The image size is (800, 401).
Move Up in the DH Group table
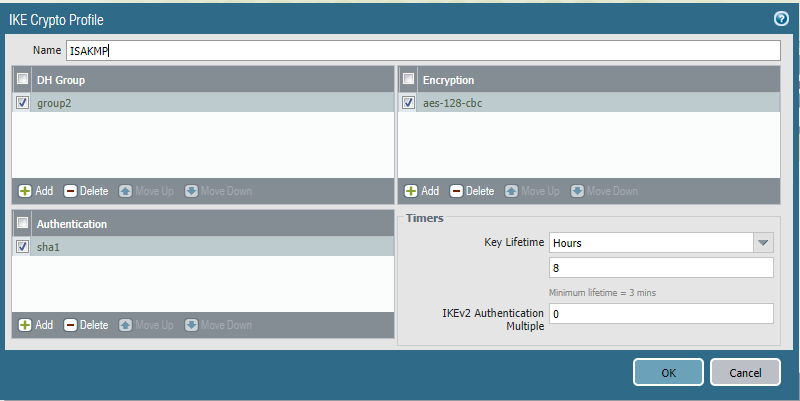point(146,191)
